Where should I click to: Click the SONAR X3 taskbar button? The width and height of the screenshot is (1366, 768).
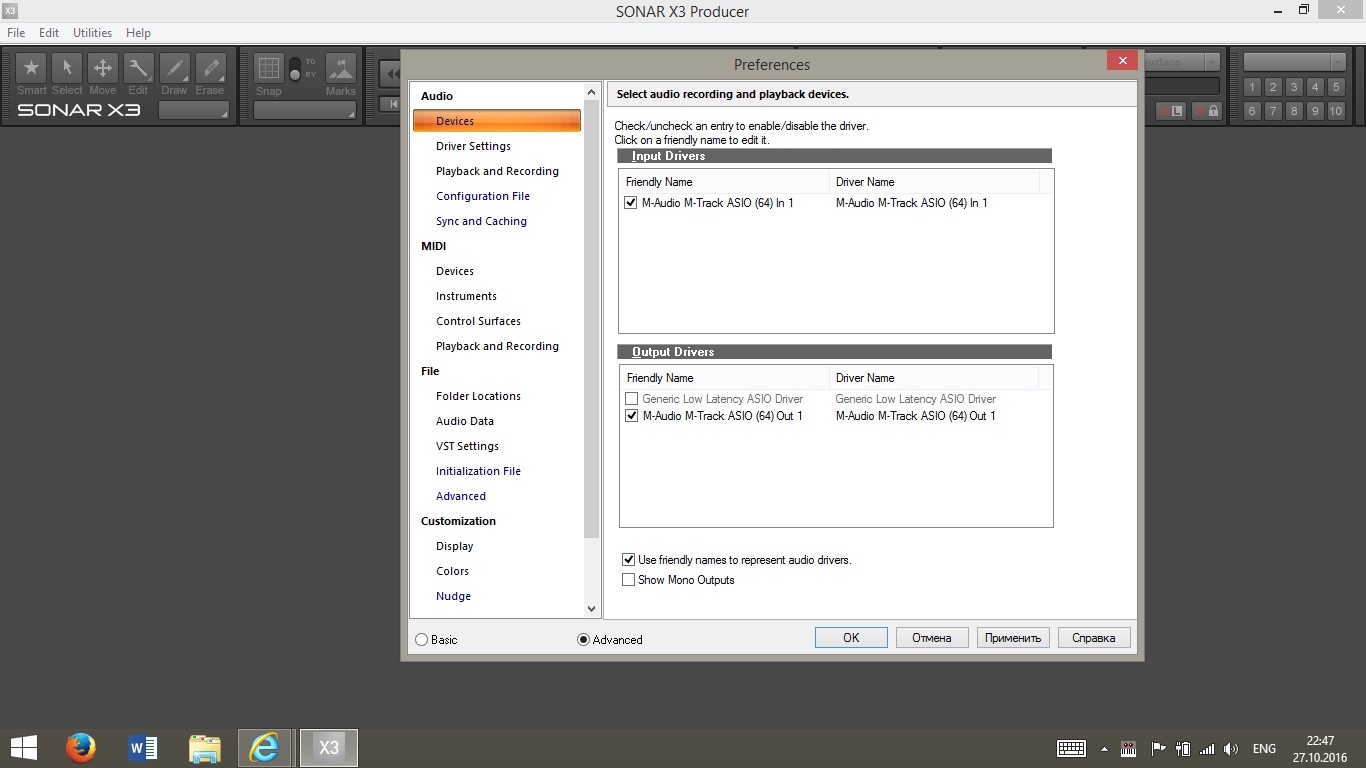(328, 747)
